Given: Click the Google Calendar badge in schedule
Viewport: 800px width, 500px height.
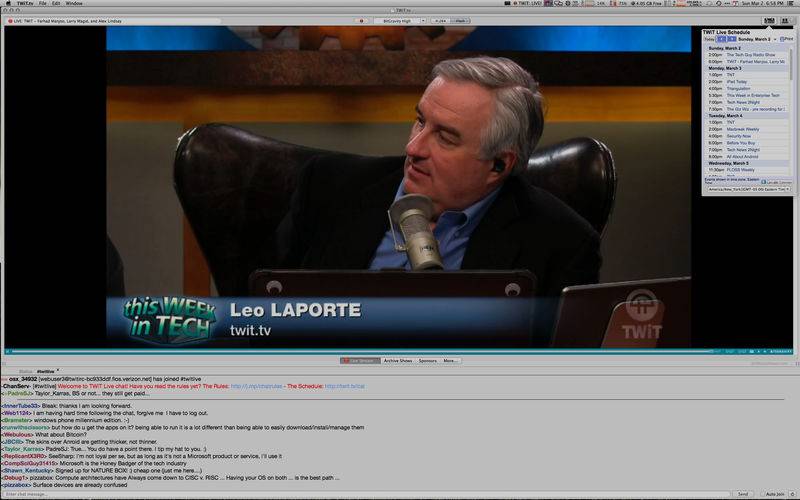Looking at the screenshot, I should (777, 182).
